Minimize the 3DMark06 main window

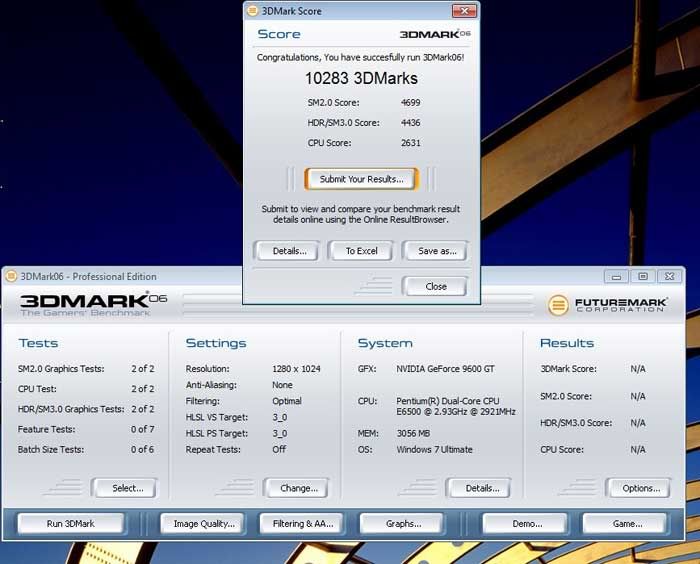[616, 276]
